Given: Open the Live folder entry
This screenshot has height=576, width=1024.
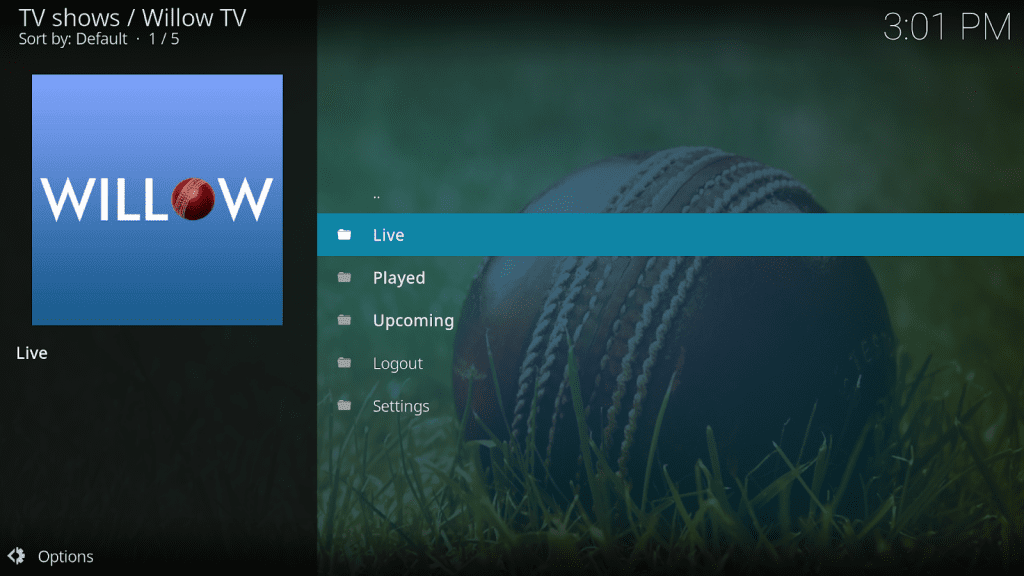Looking at the screenshot, I should click(x=670, y=234).
